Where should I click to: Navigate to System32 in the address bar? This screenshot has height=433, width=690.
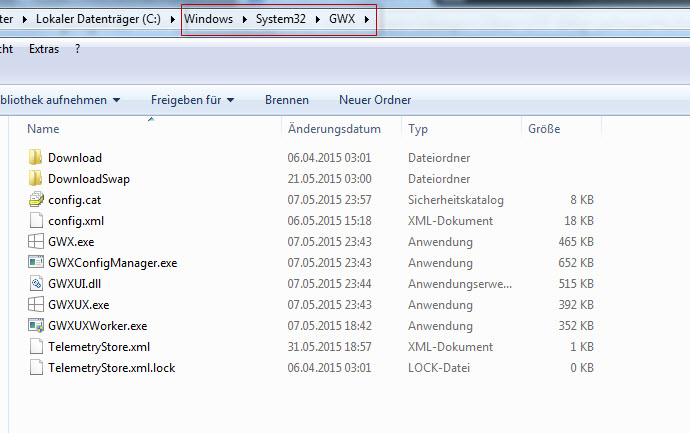pyautogui.click(x=281, y=19)
